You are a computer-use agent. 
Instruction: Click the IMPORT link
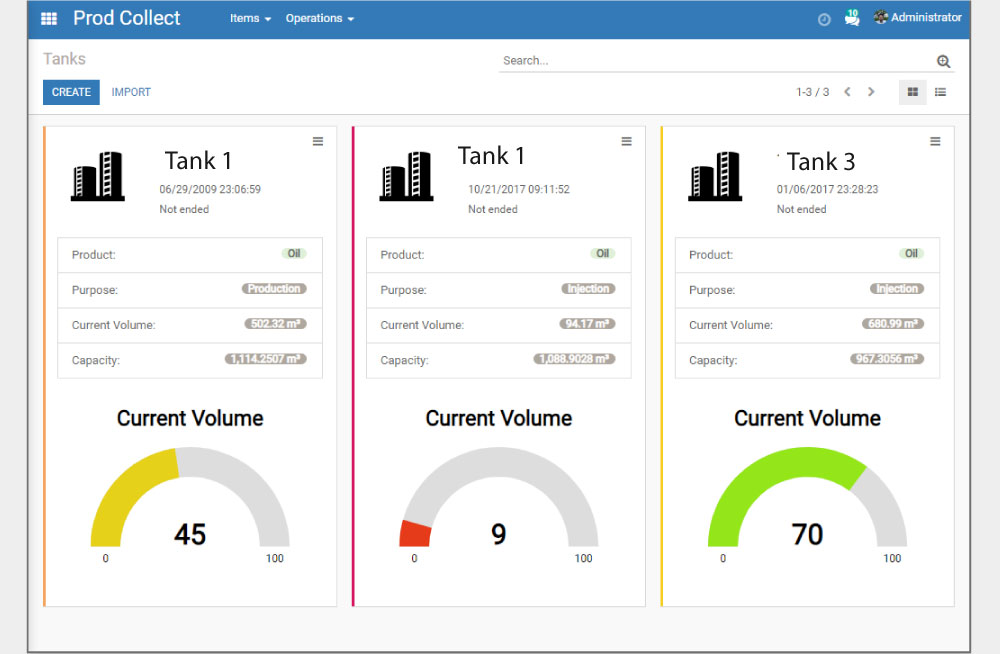pyautogui.click(x=131, y=92)
